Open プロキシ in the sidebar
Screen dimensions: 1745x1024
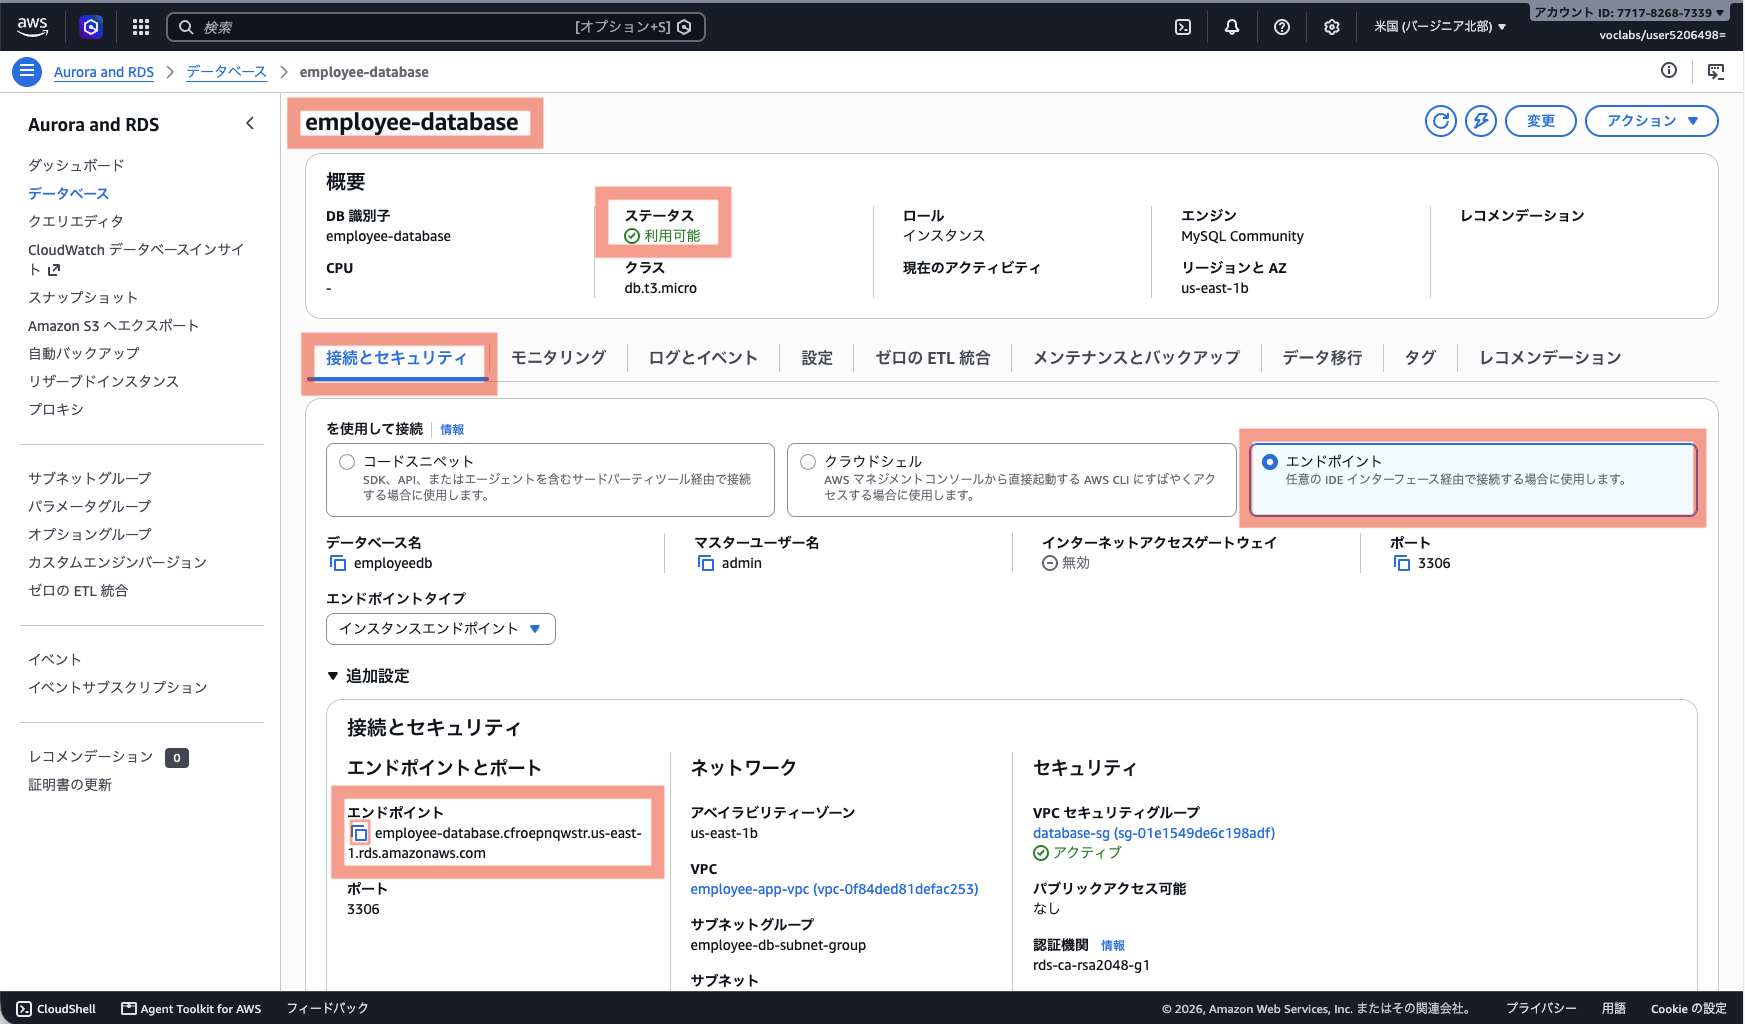(x=56, y=409)
